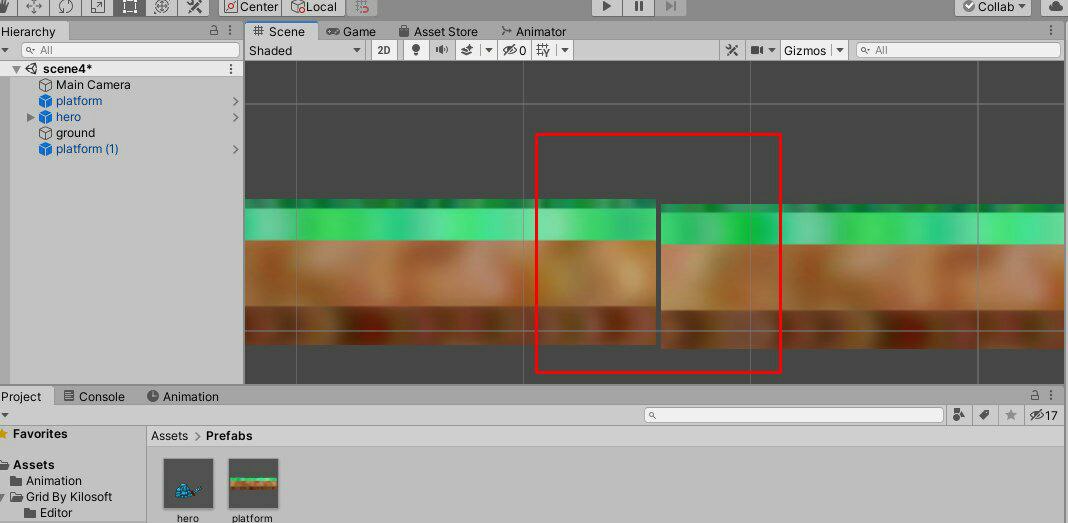Viewport: 1068px width, 523px height.
Task: Open the scene4 options menu
Action: point(231,69)
